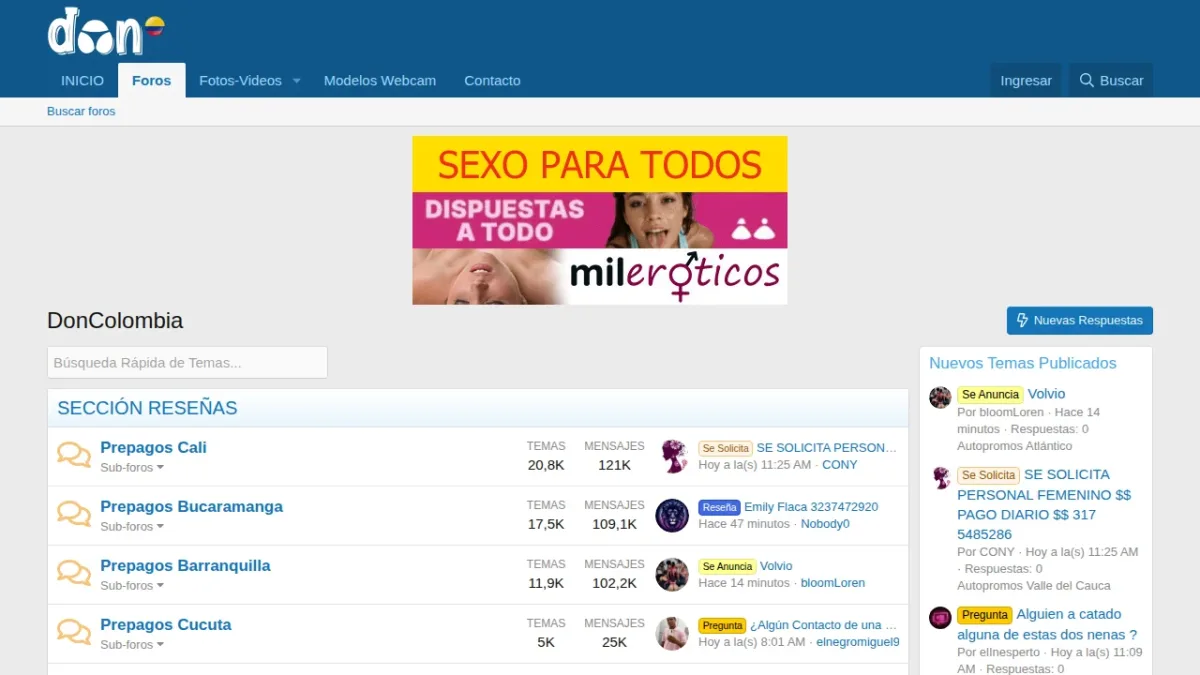Click bloomLoren's avatar beside the sidebar Volvio topic
The image size is (1200, 675).
(x=940, y=397)
